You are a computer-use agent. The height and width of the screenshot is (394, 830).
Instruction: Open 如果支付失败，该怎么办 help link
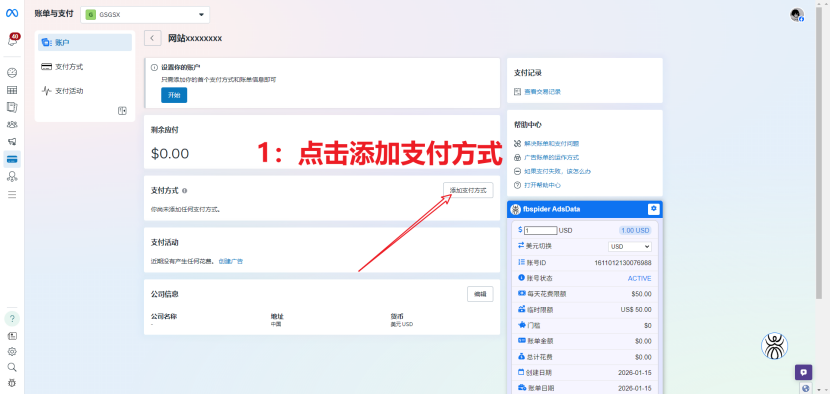click(x=557, y=171)
